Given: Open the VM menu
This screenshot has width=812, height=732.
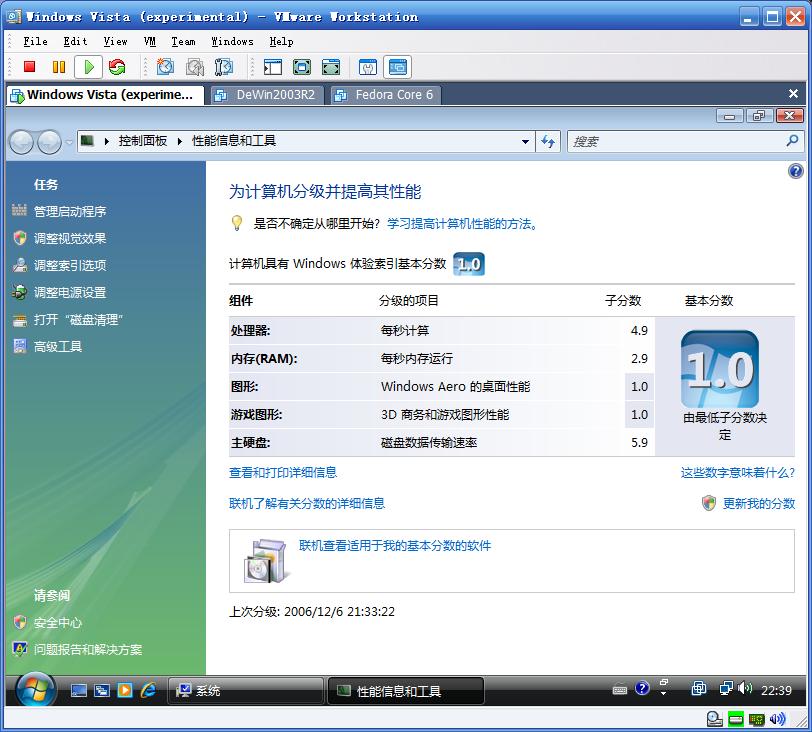Looking at the screenshot, I should click(x=150, y=41).
